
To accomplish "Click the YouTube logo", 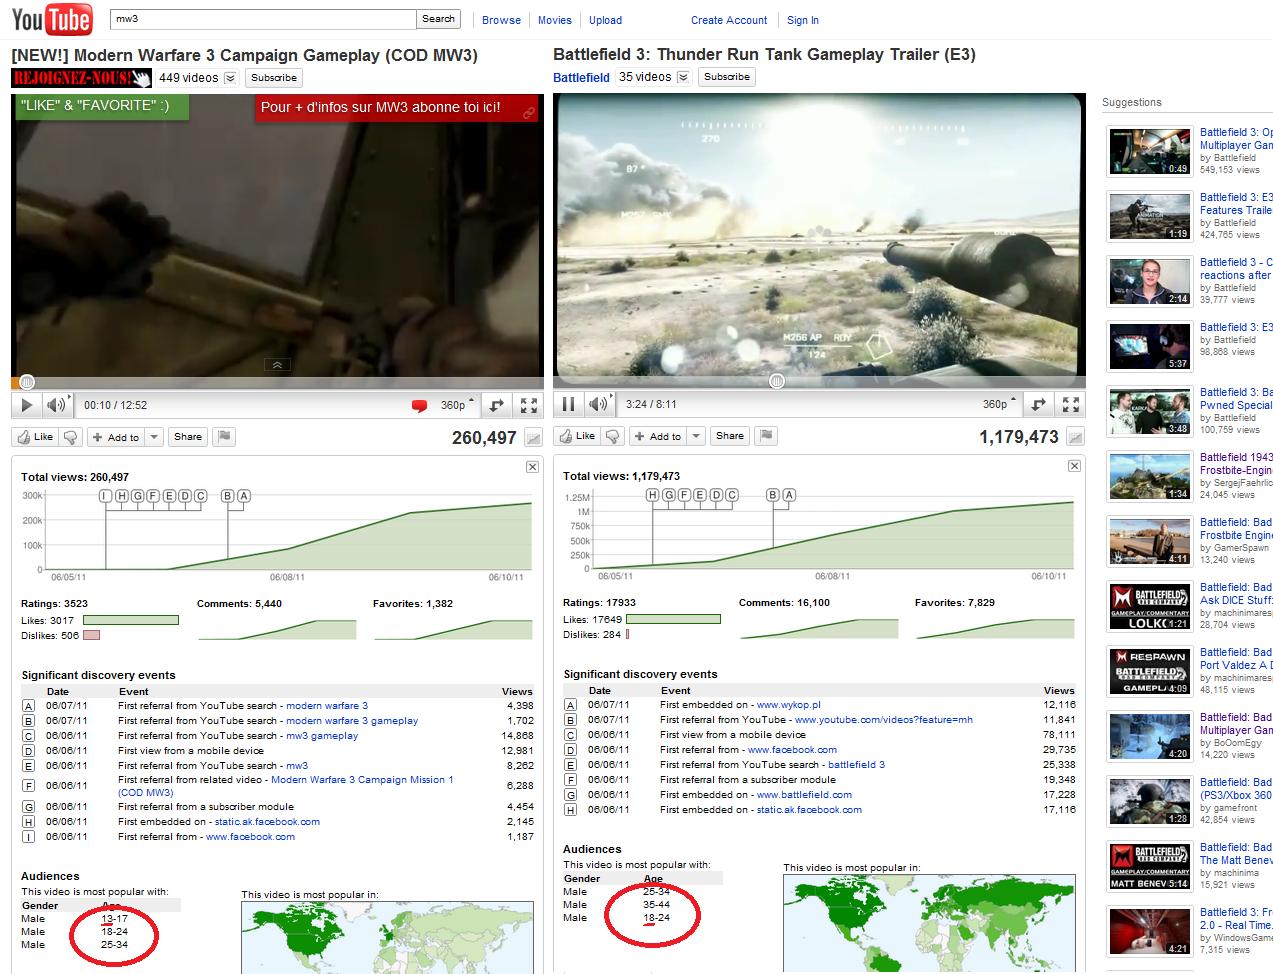I will pyautogui.click(x=52, y=20).
